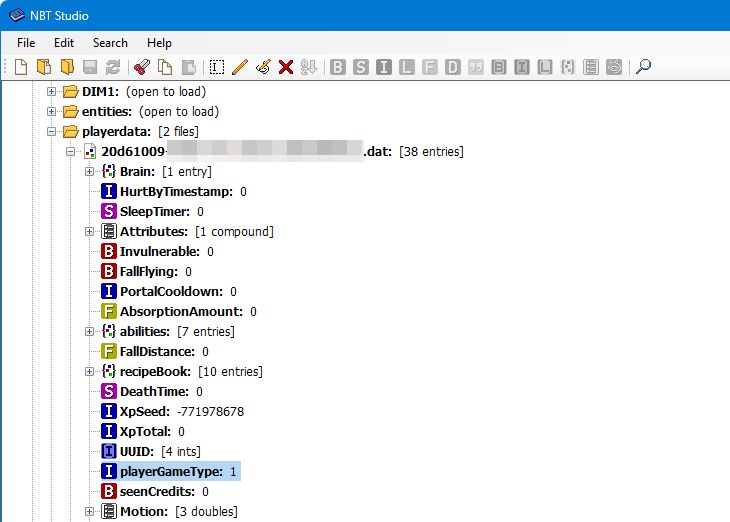Add an Int Array tag from toolbar
The width and height of the screenshot is (730, 522).
pyautogui.click(x=522, y=67)
